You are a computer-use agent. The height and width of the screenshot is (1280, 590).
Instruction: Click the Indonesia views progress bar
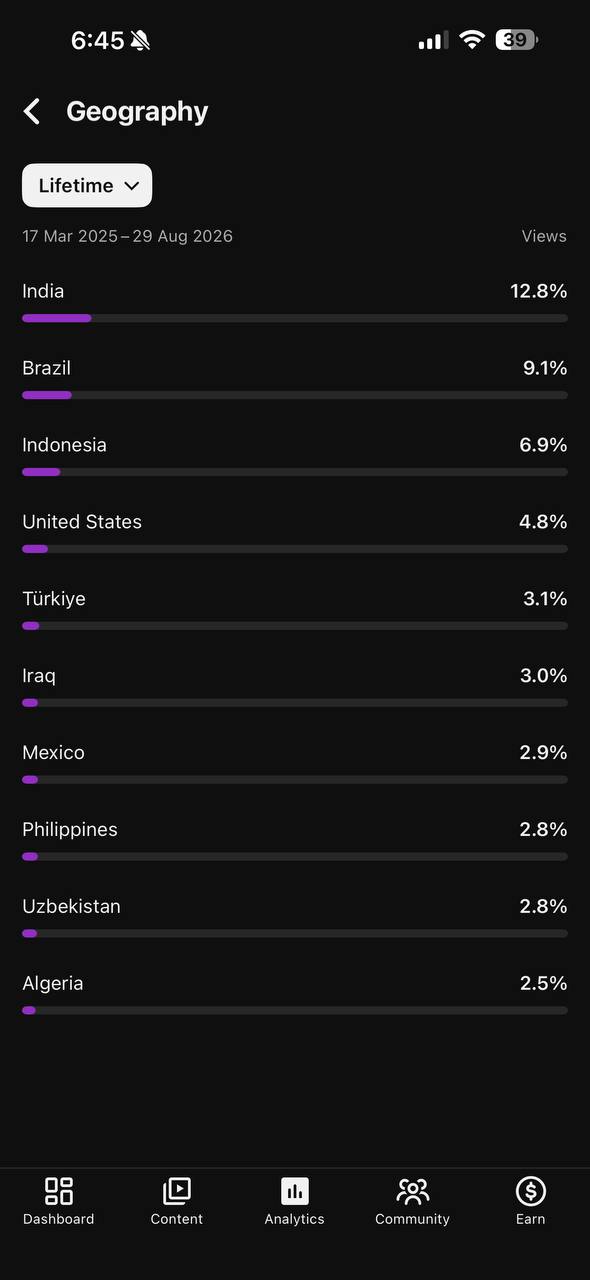click(295, 472)
